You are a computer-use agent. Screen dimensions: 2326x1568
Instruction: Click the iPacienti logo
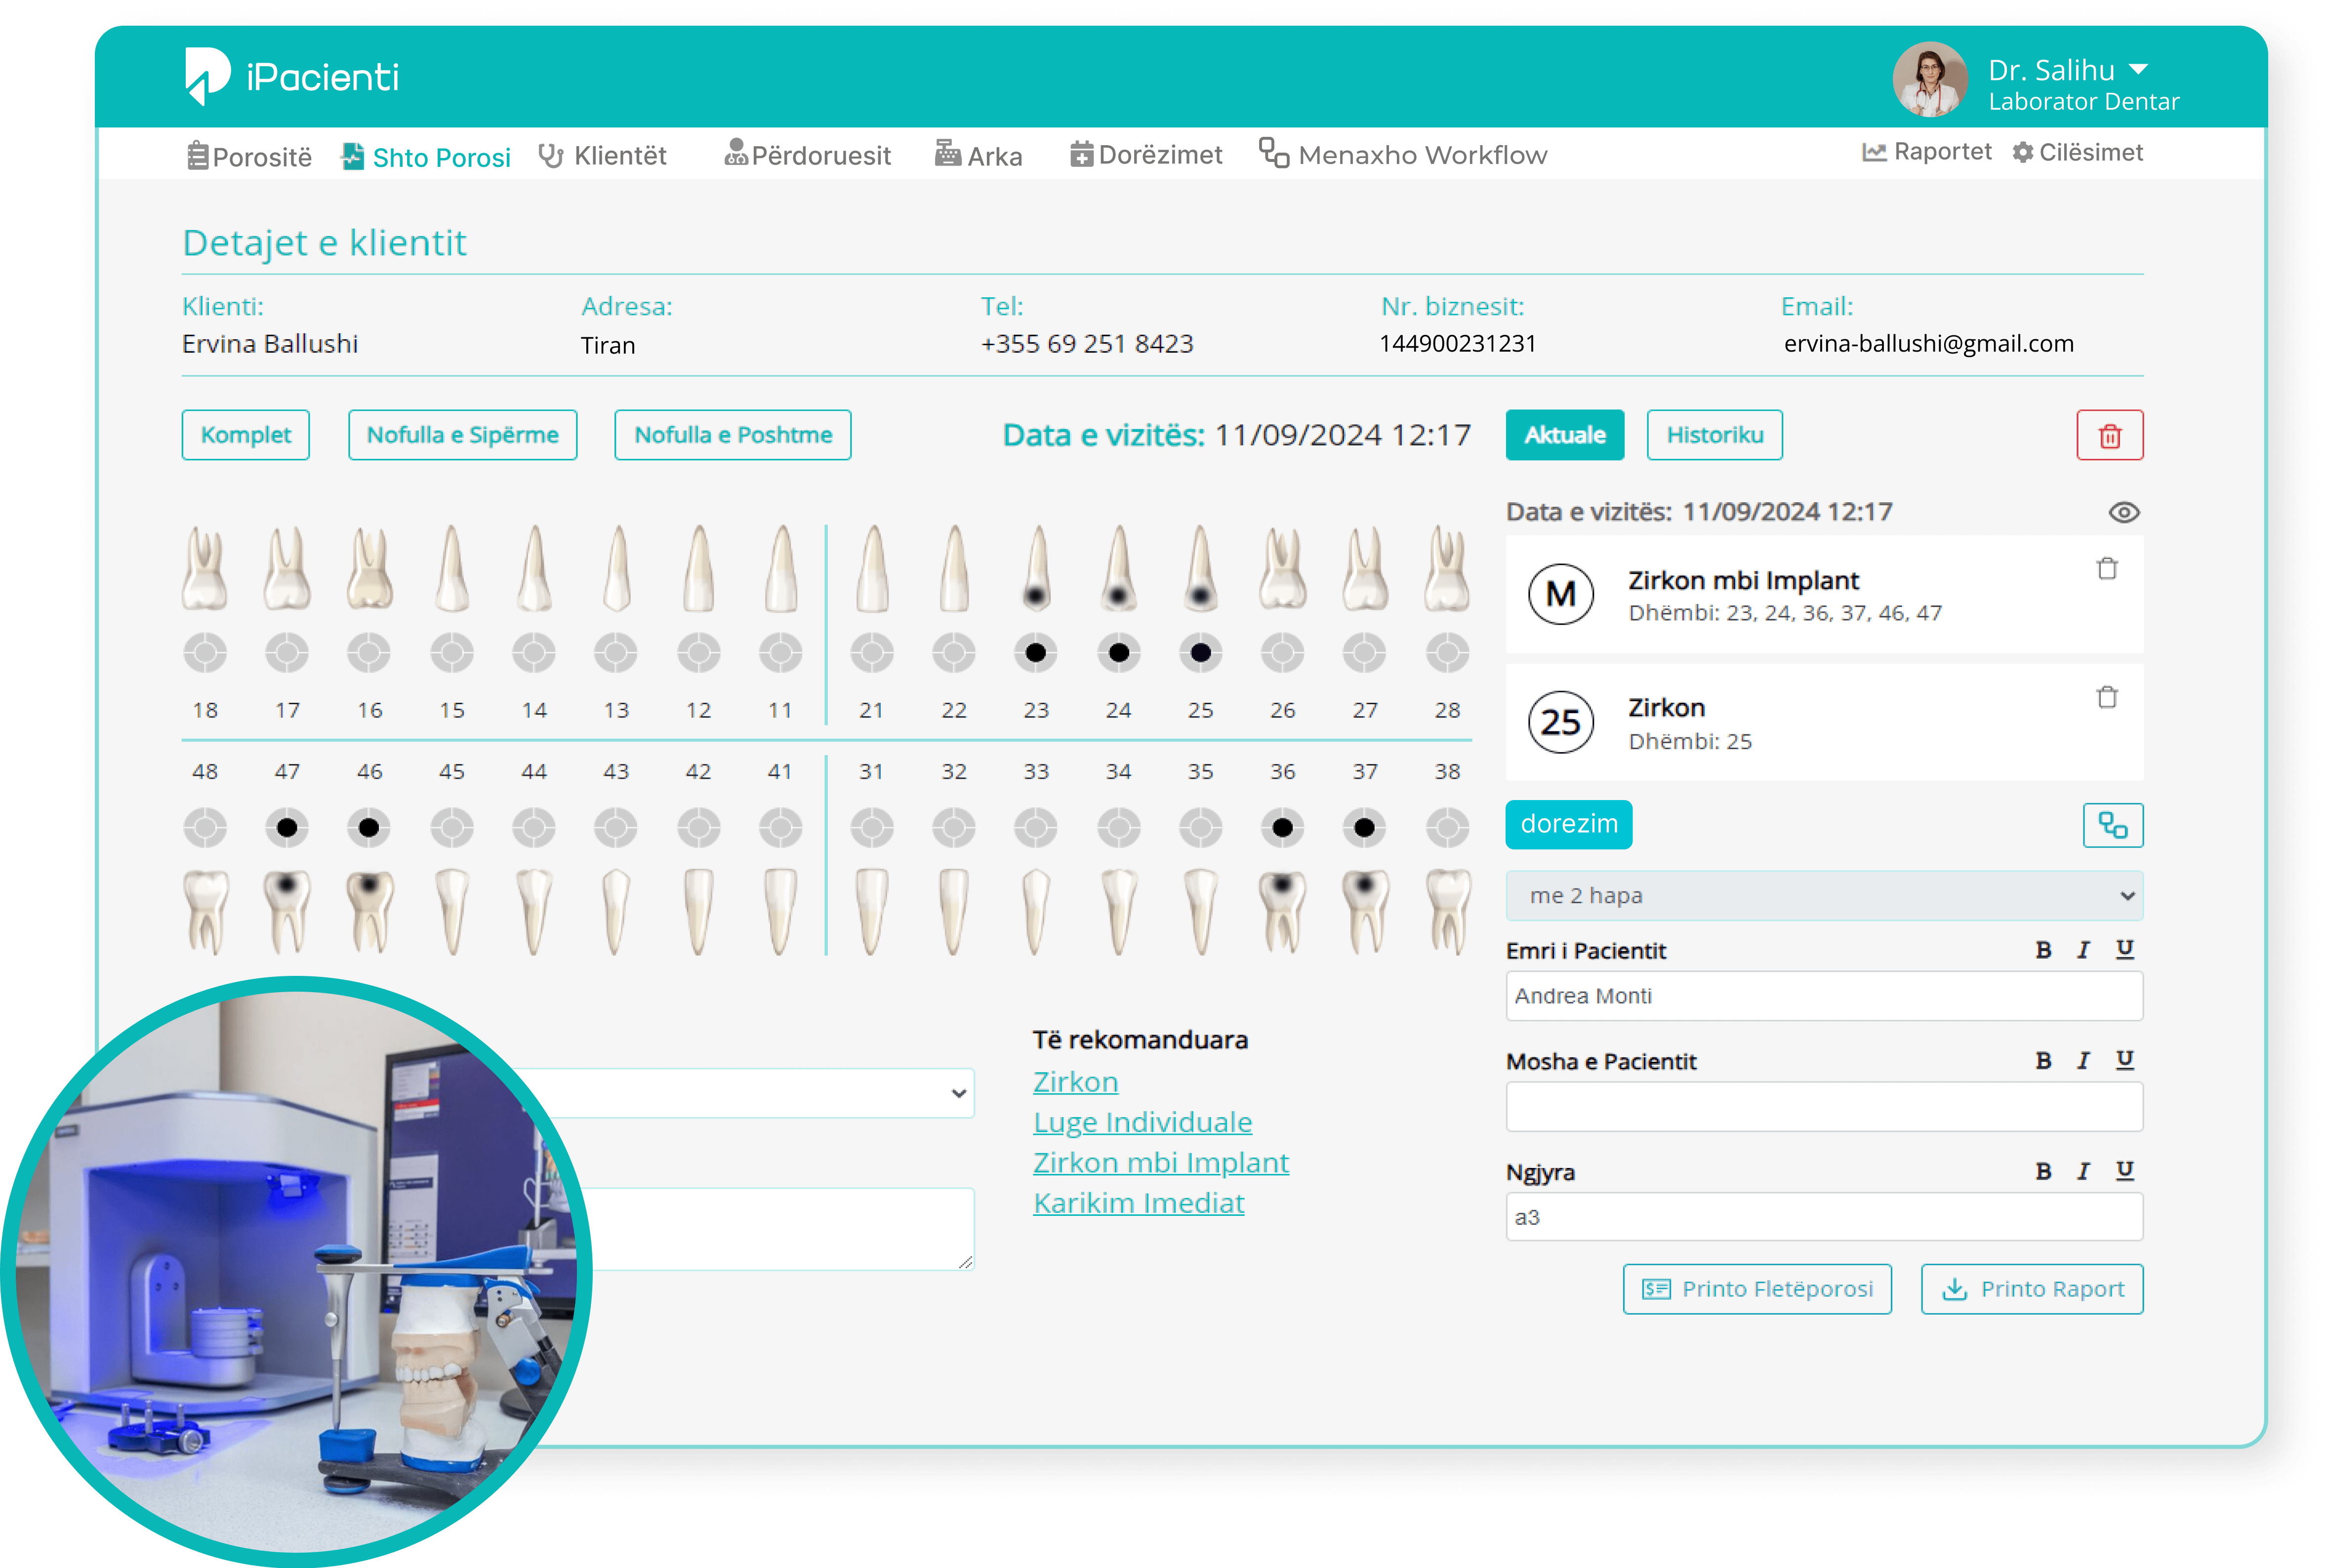click(291, 76)
